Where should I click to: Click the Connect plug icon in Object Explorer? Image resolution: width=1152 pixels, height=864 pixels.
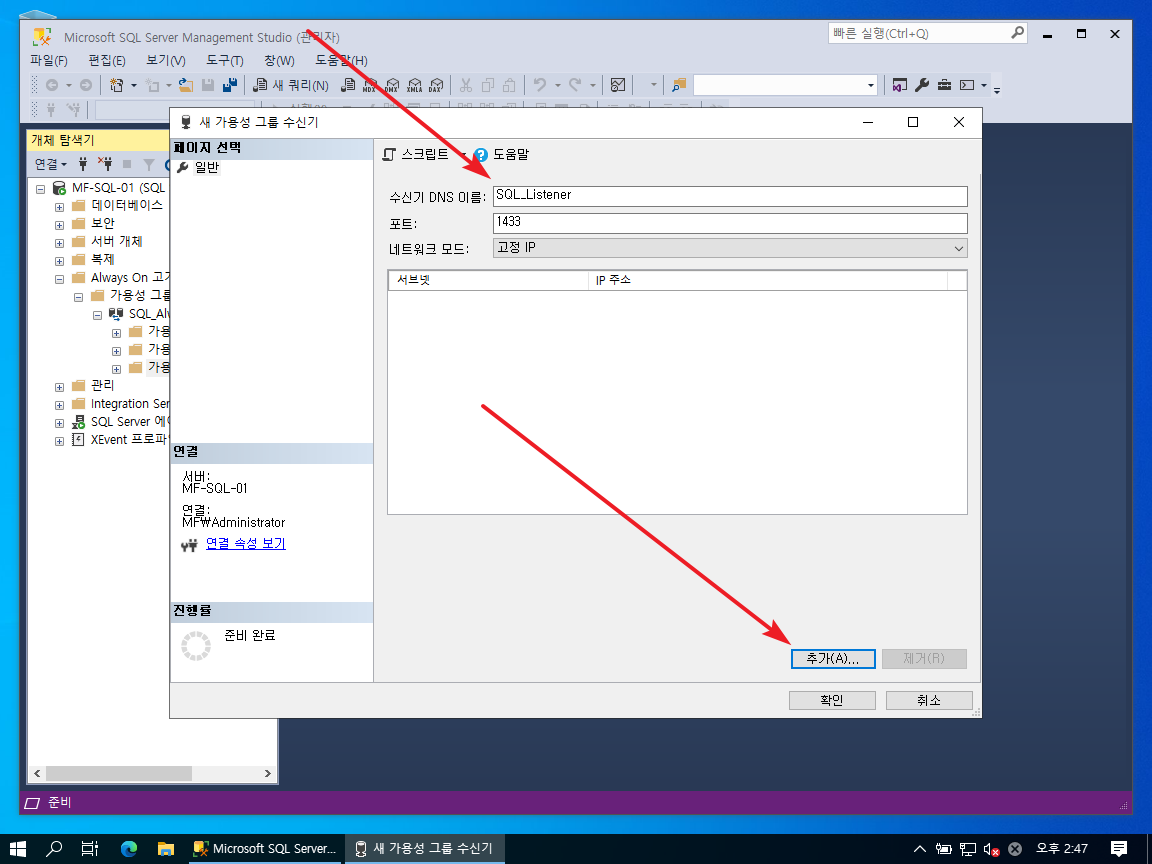(x=83, y=164)
